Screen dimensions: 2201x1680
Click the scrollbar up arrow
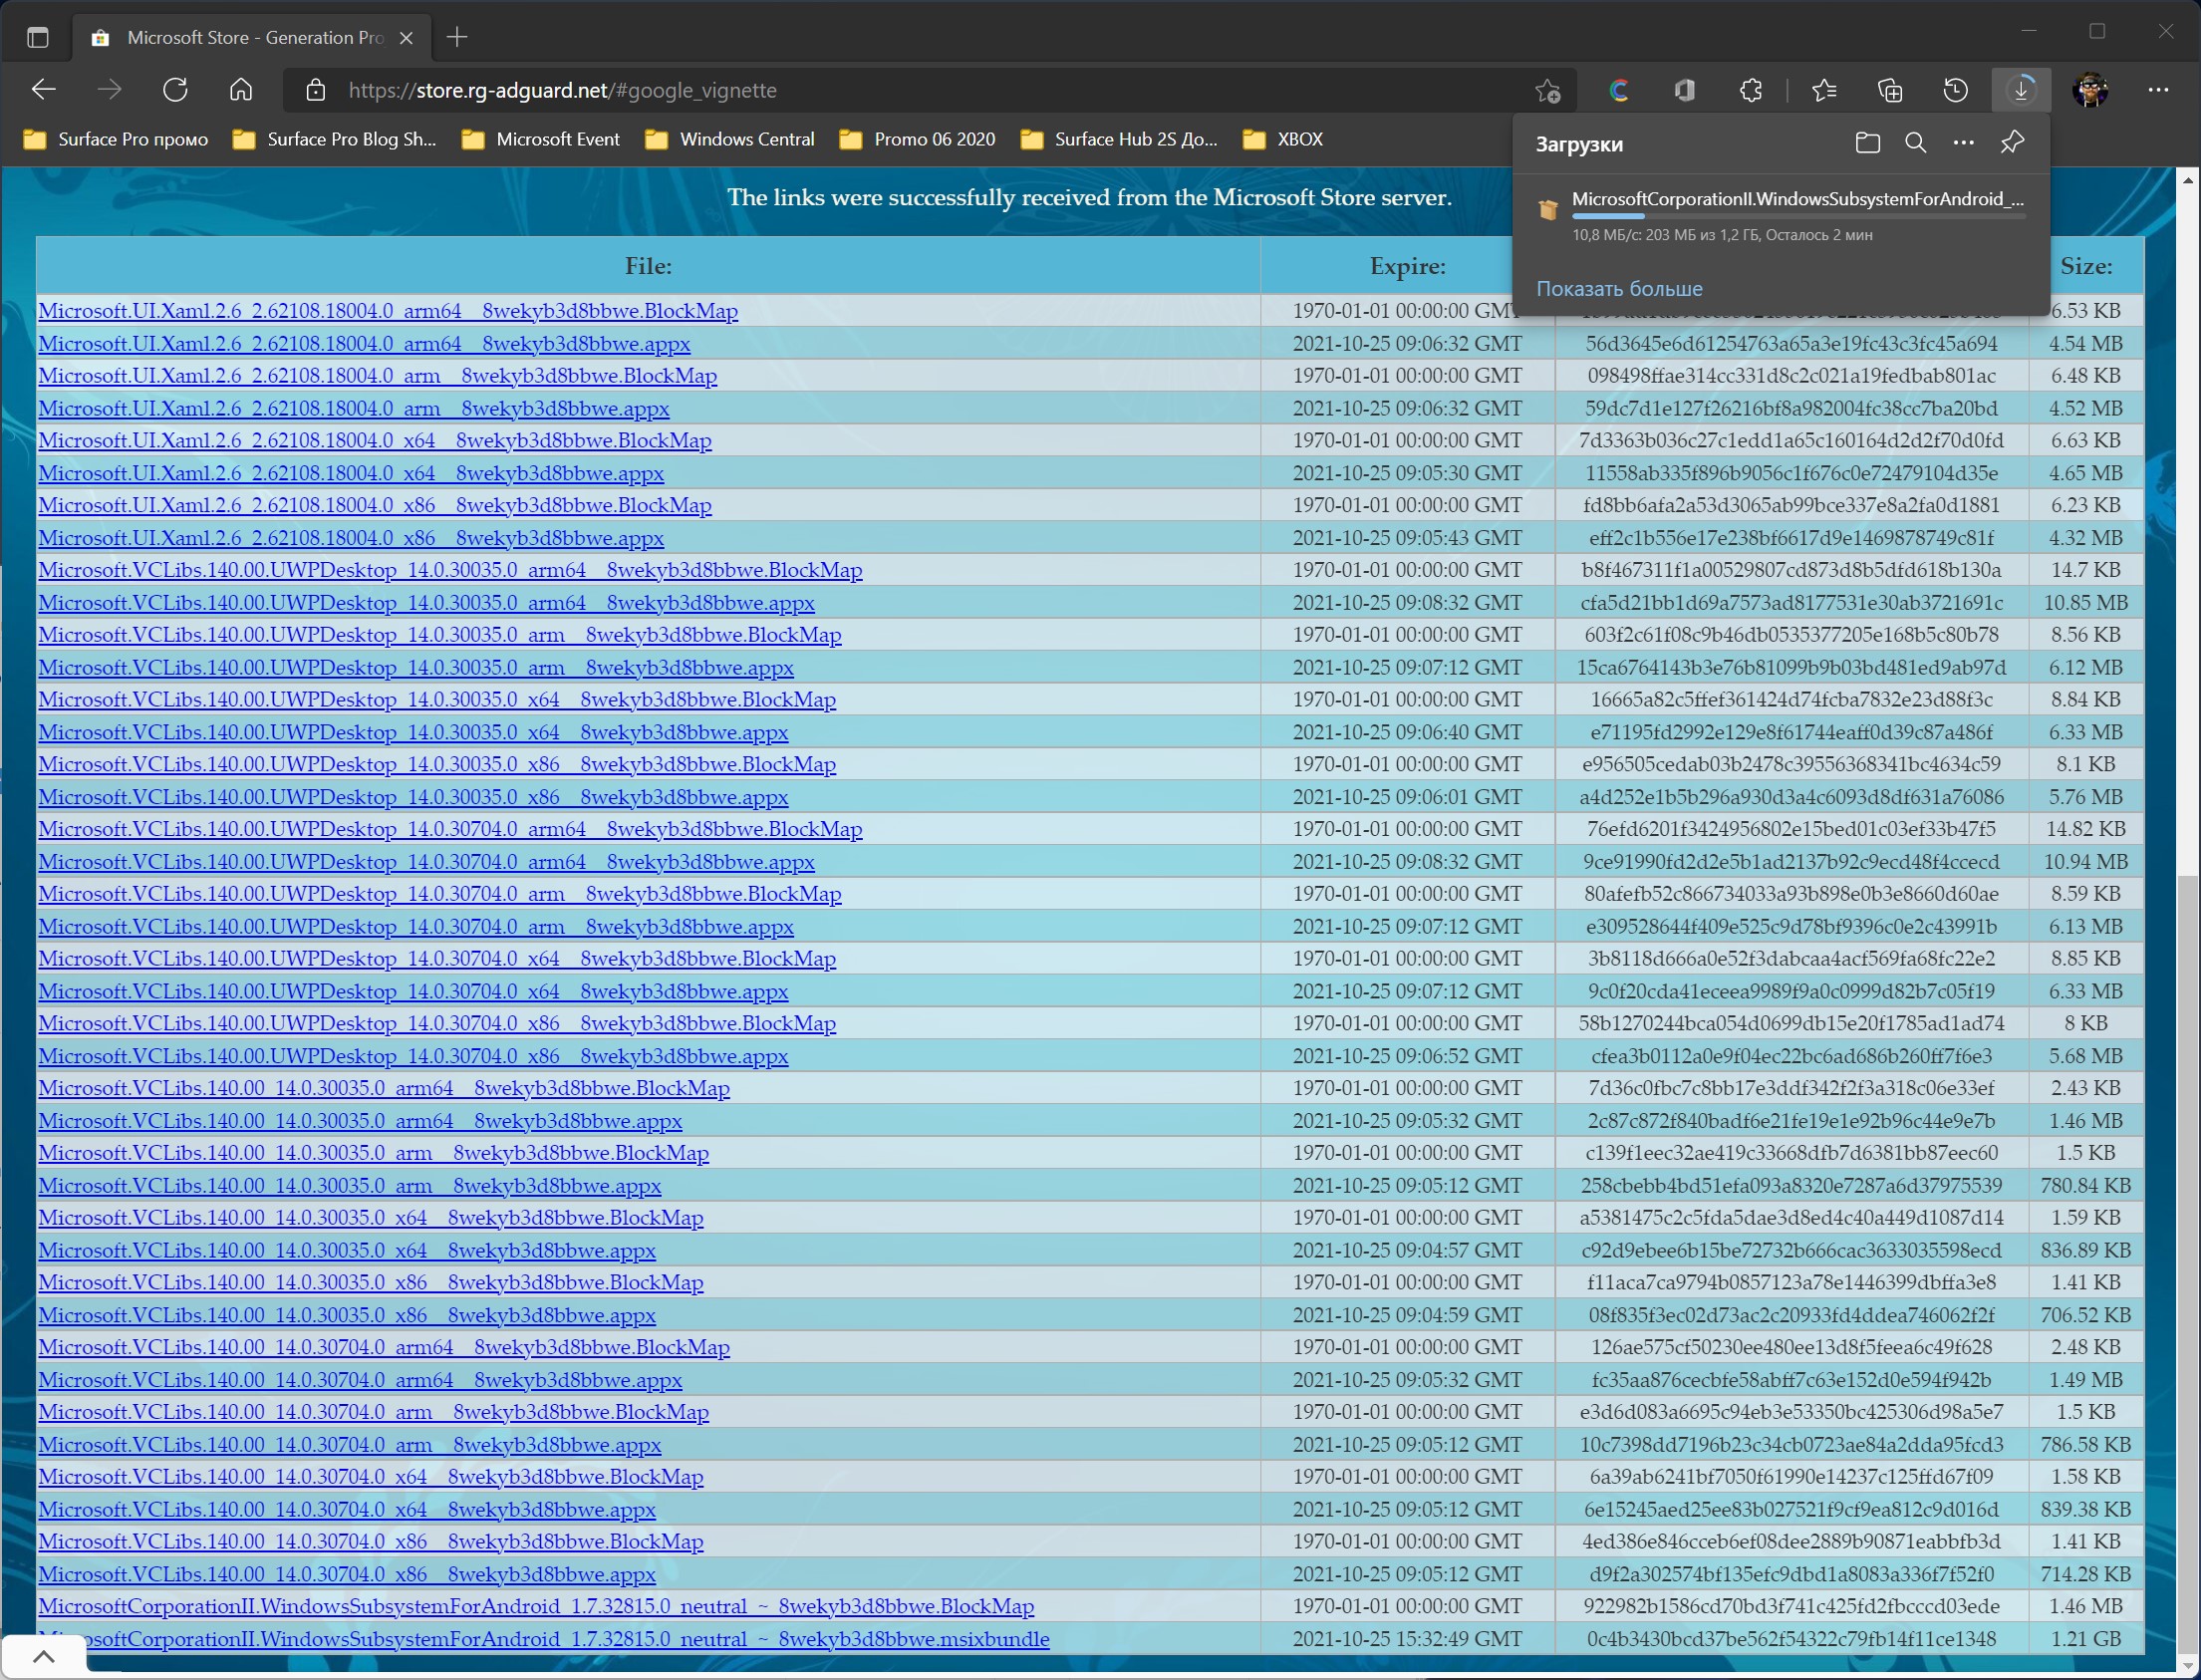pyautogui.click(x=2187, y=180)
